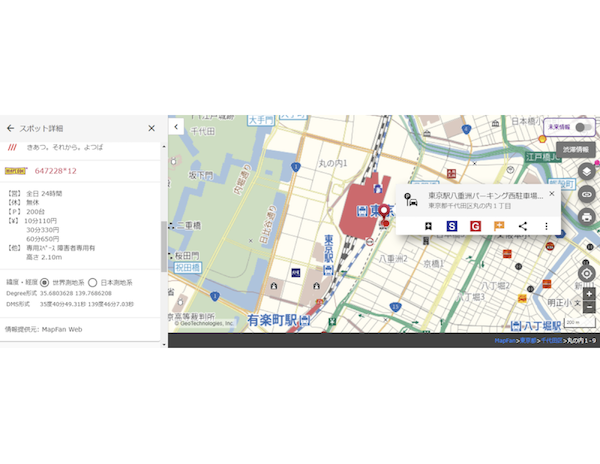
Task: Open the 渋滞情報 traffic info button
Action: [576, 150]
